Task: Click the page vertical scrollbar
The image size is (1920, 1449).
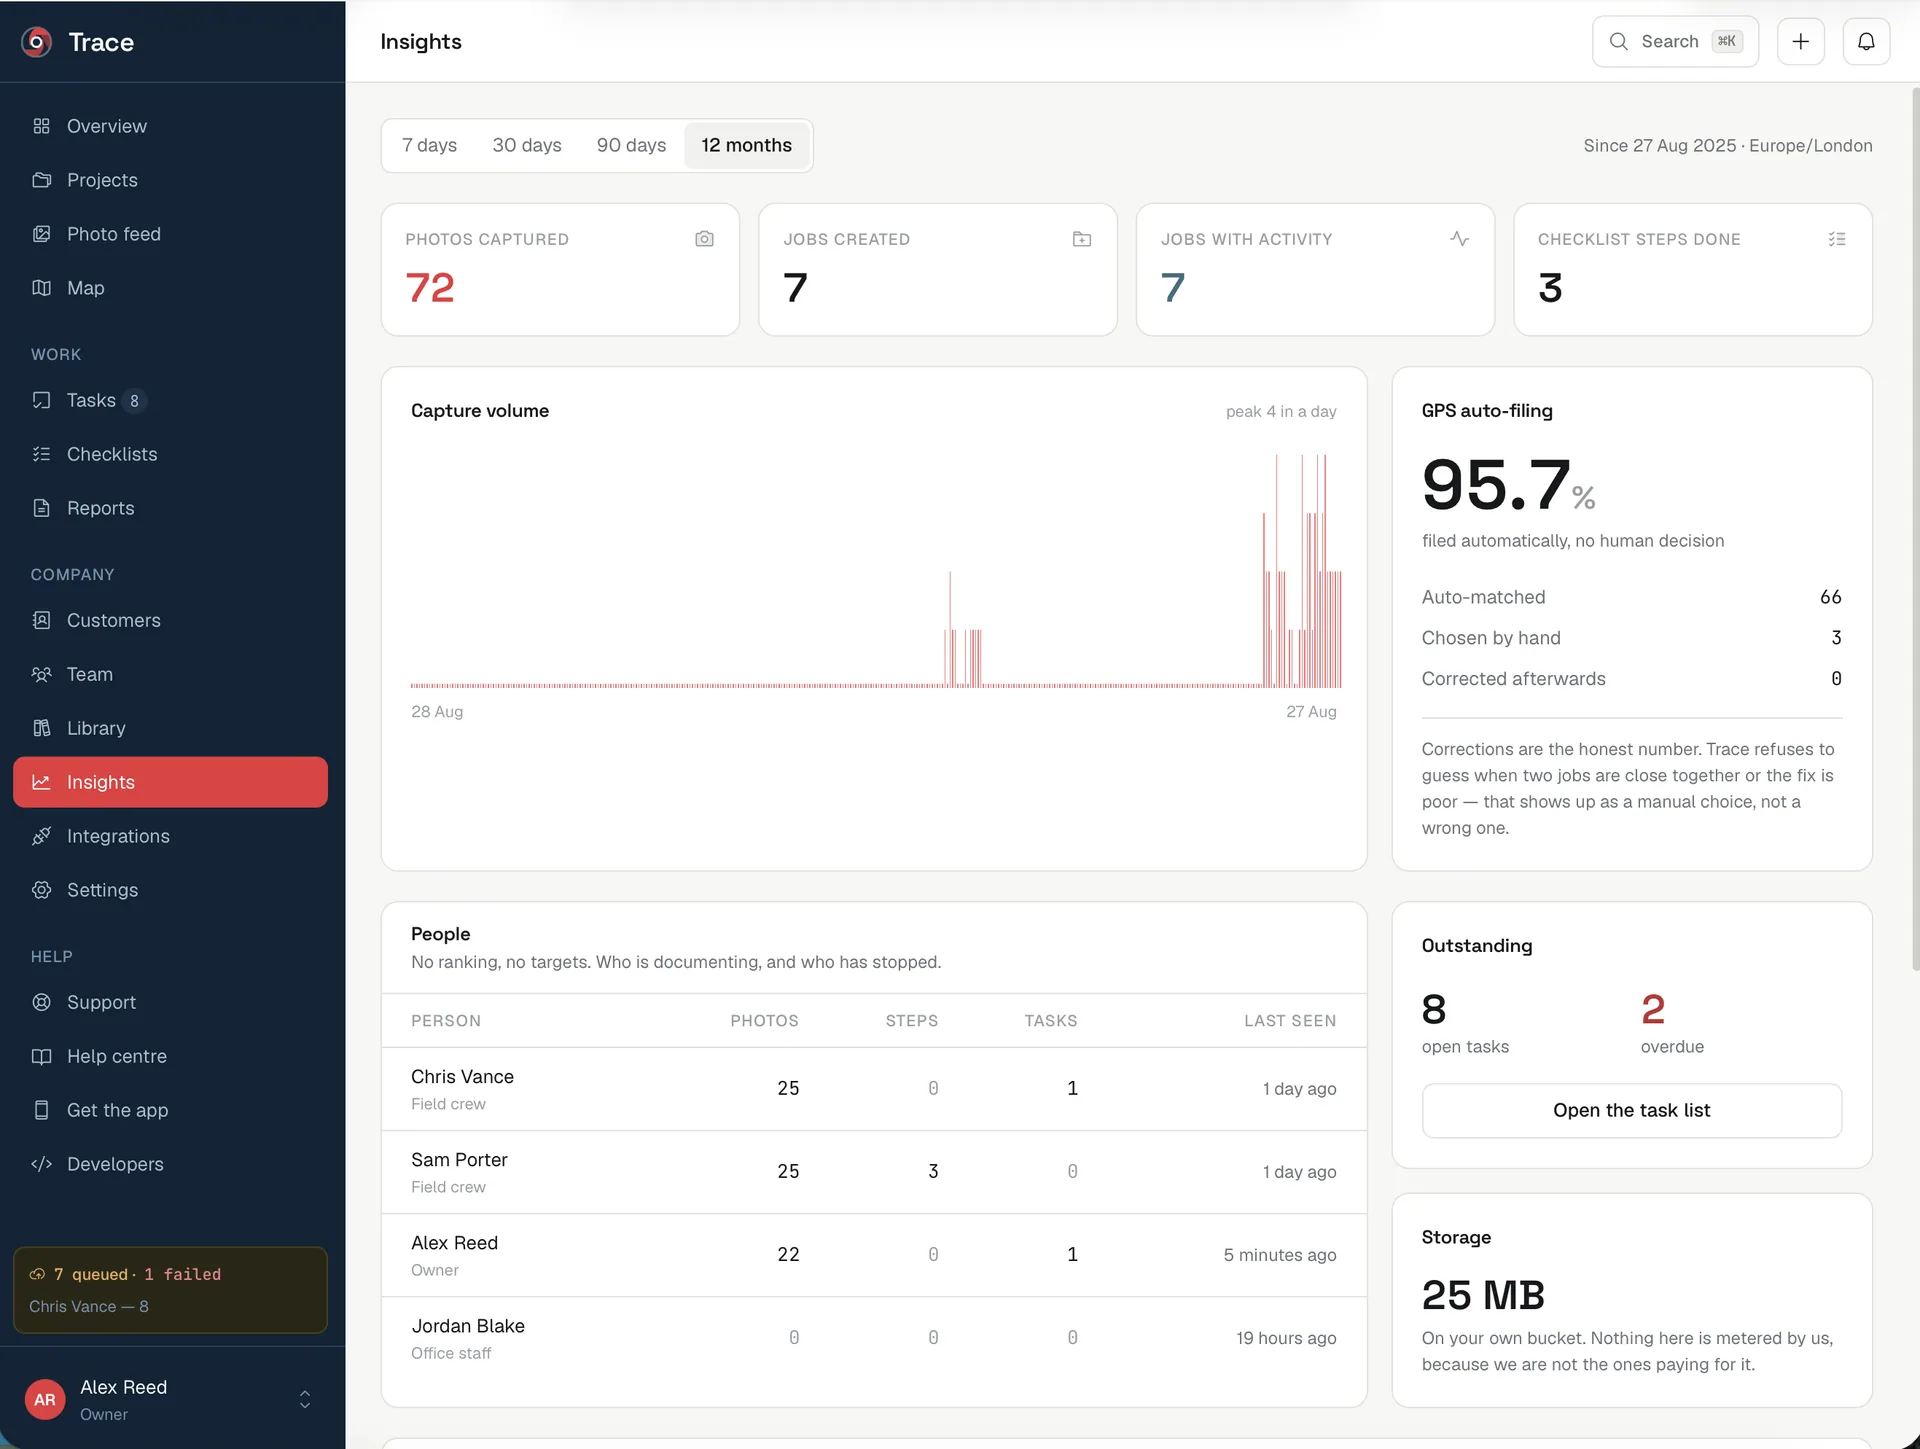Action: 1915,530
